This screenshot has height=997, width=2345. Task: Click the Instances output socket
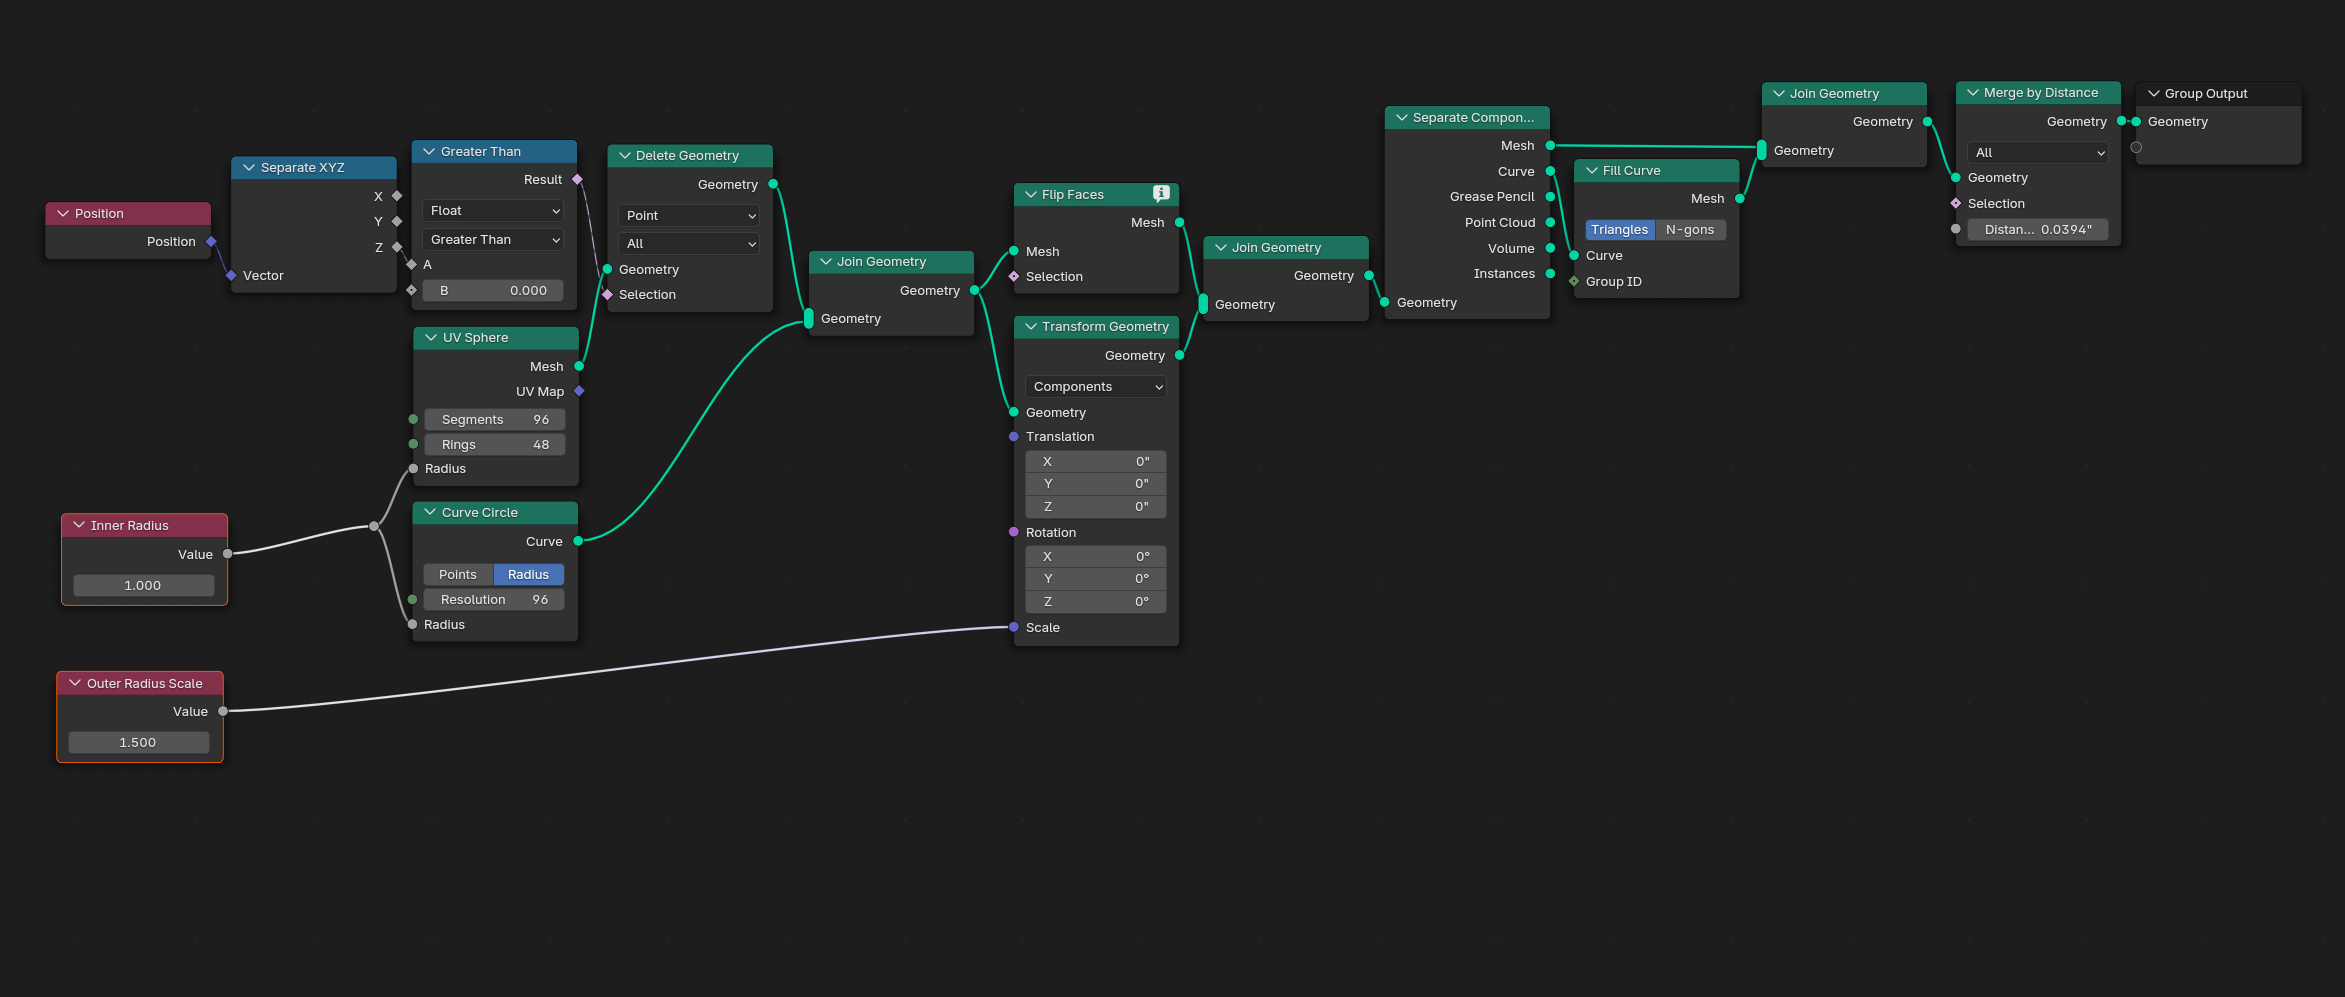click(x=1550, y=273)
